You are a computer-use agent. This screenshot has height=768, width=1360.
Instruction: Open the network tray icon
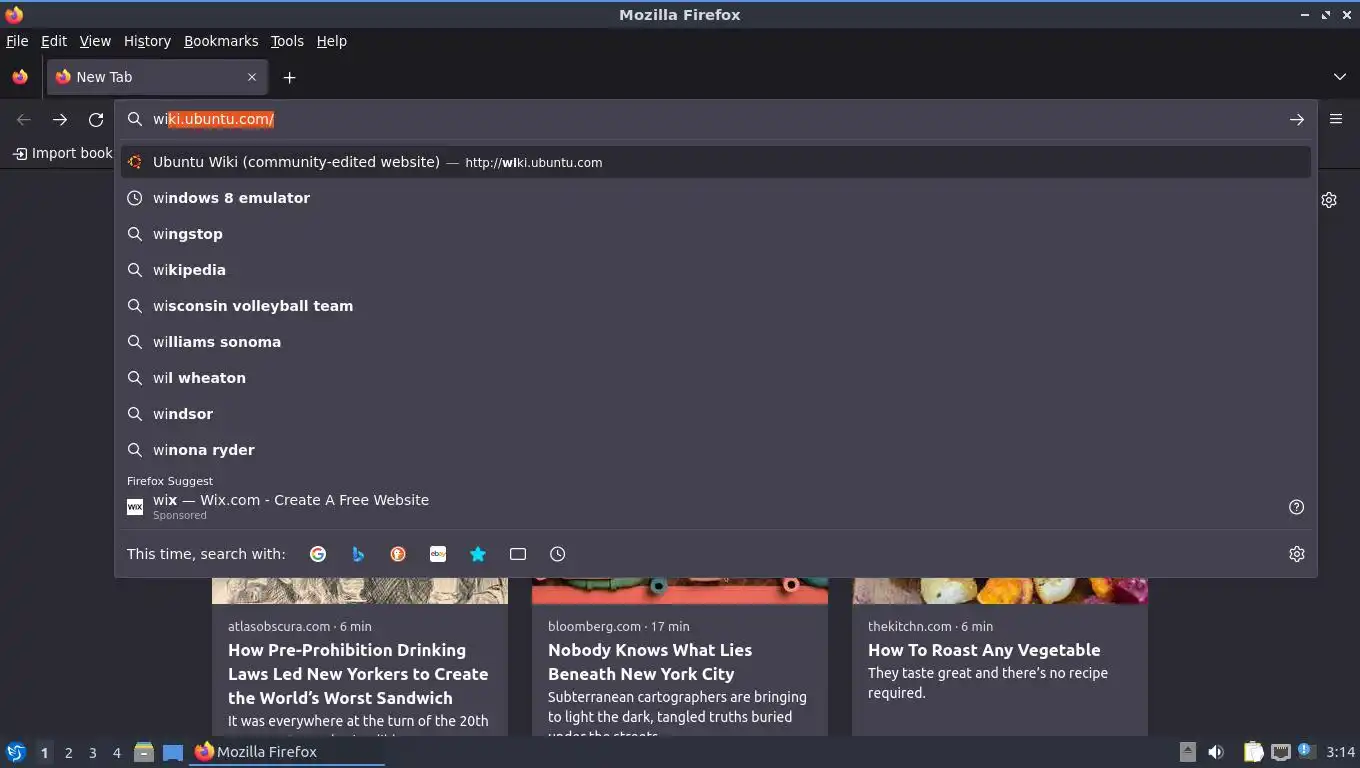click(1281, 752)
